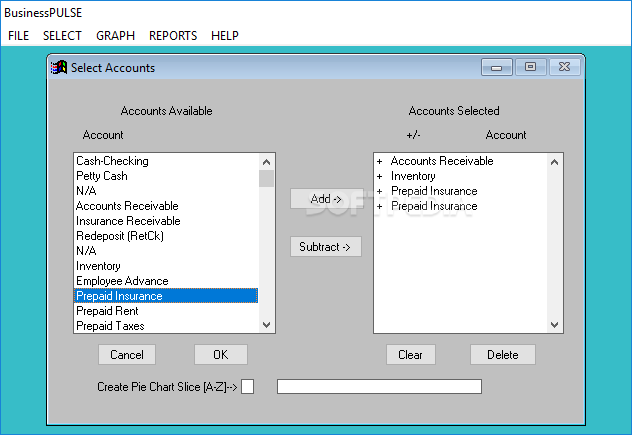632x435 pixels.
Task: Click the wide pie slice name field
Action: 379,386
